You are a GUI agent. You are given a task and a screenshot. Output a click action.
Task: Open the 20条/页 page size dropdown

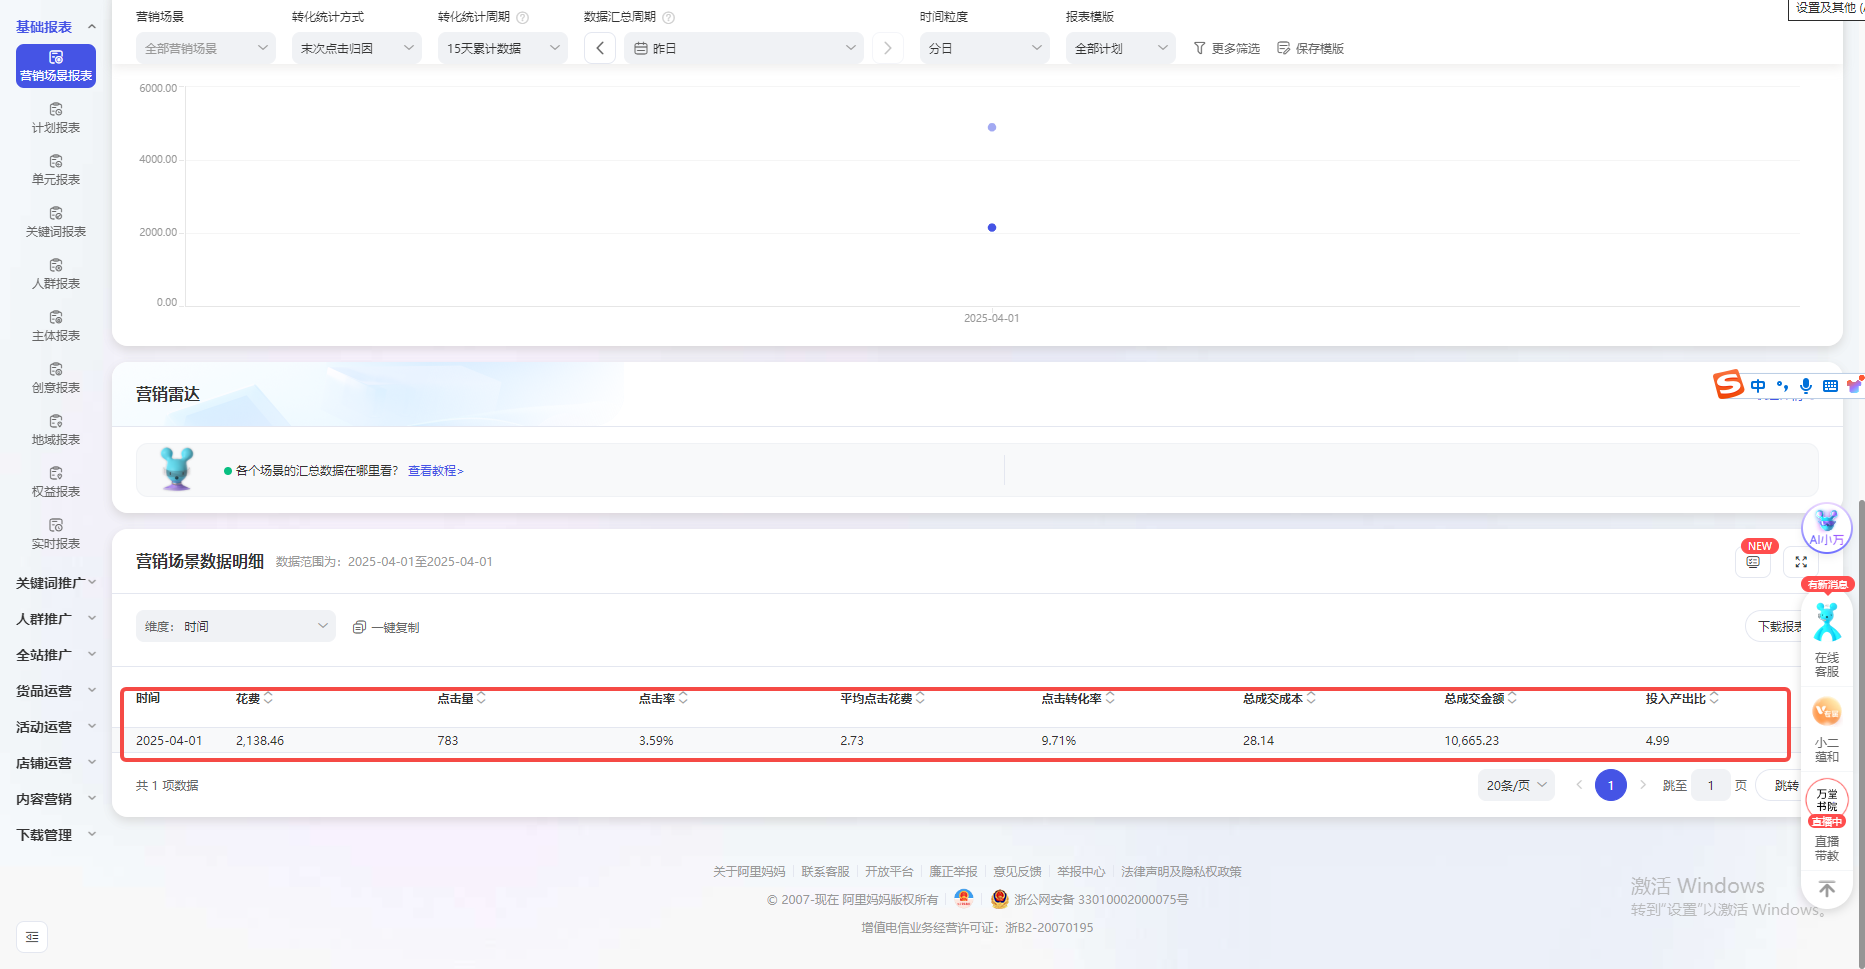click(x=1516, y=786)
